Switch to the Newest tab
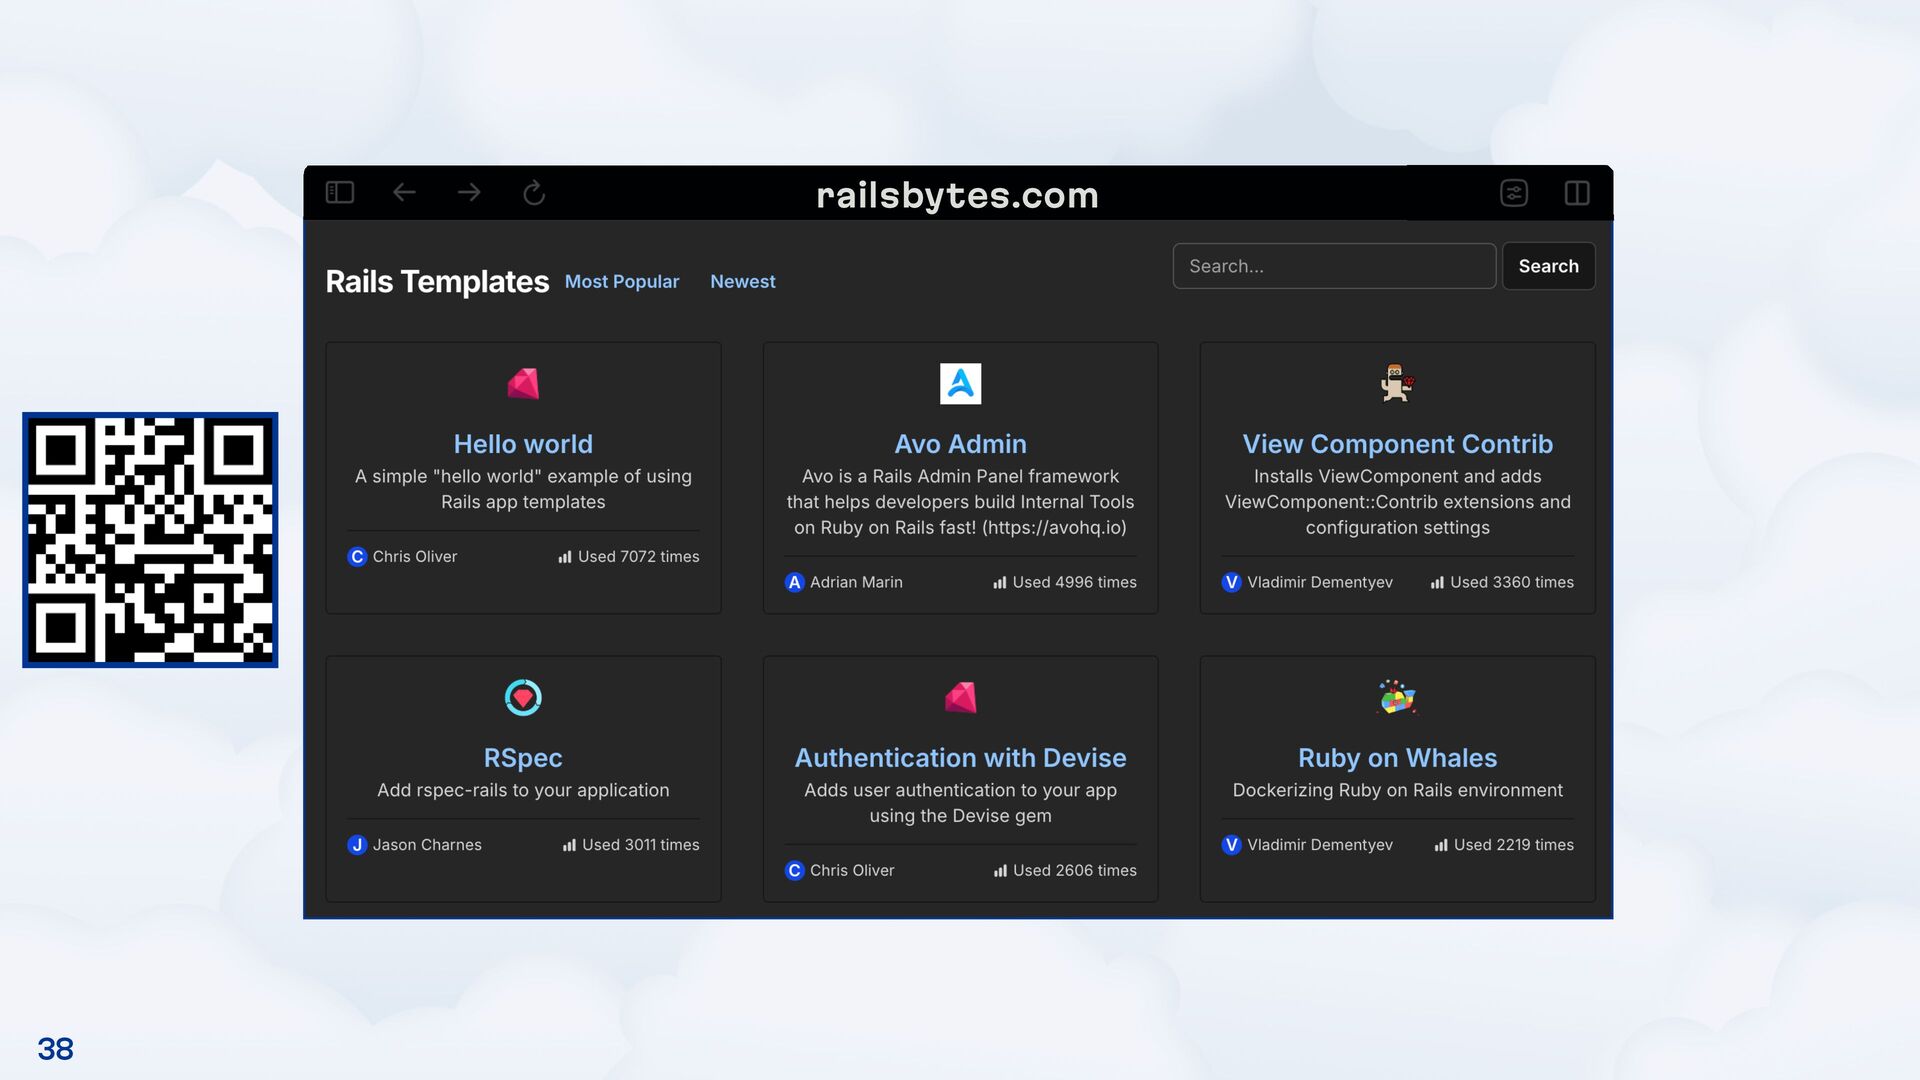Image resolution: width=1920 pixels, height=1080 pixels. click(742, 282)
